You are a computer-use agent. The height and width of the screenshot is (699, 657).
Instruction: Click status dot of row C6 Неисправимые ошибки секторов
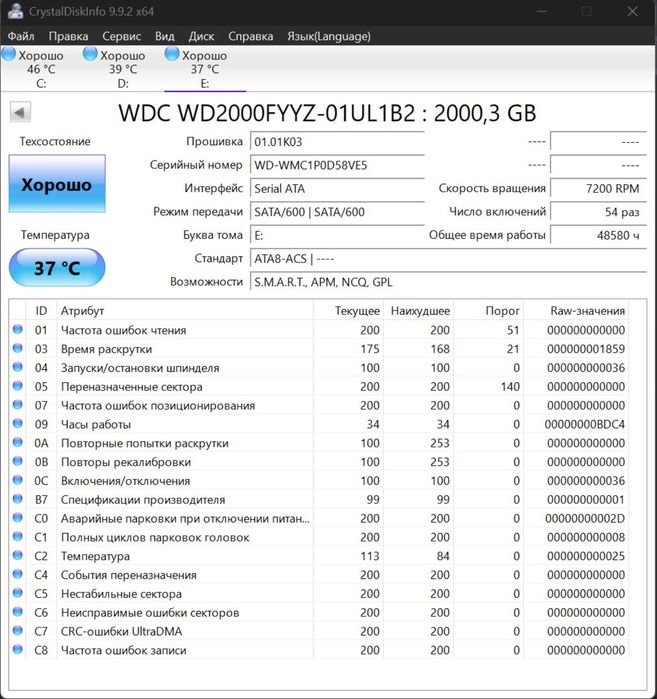coord(17,611)
